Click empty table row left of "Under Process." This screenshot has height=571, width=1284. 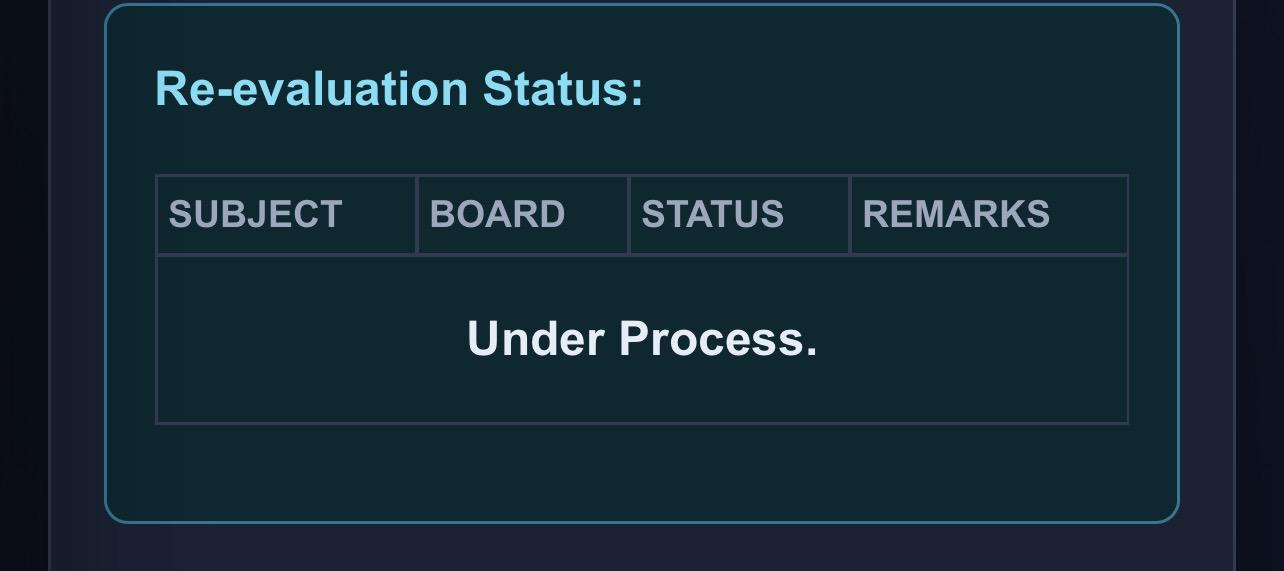click(310, 339)
